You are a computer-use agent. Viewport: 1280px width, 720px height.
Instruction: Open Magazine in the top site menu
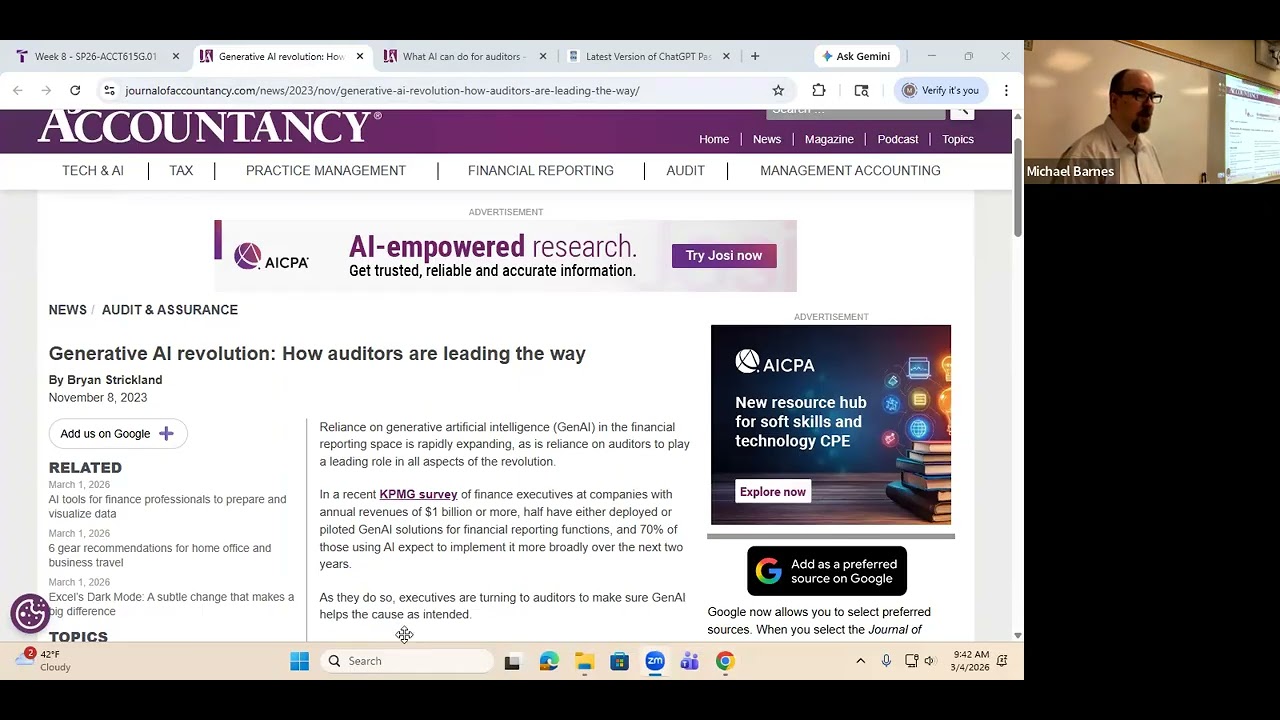(x=829, y=139)
